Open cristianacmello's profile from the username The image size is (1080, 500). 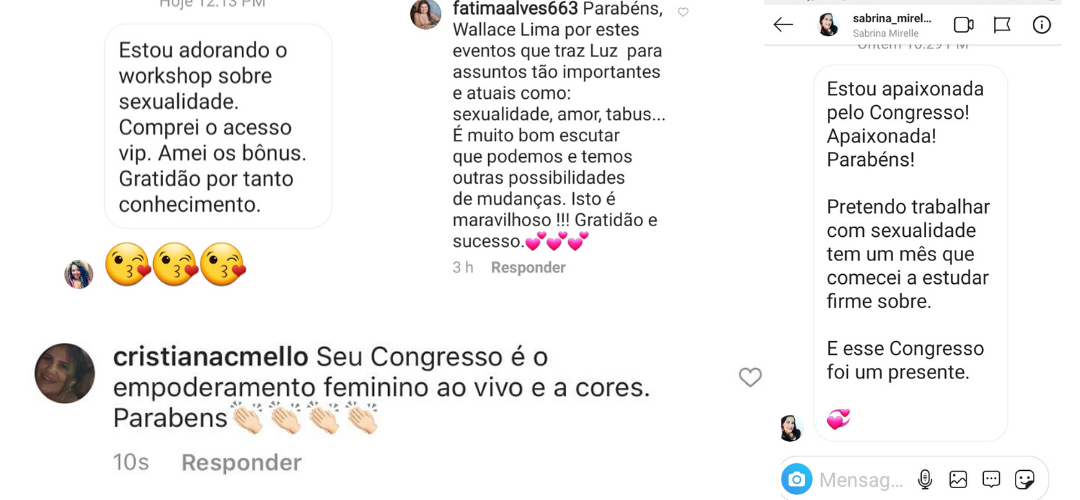coord(211,357)
